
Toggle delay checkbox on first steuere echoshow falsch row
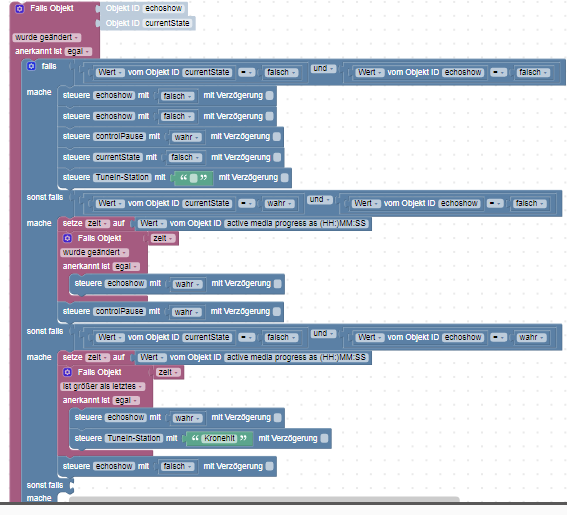[270, 96]
